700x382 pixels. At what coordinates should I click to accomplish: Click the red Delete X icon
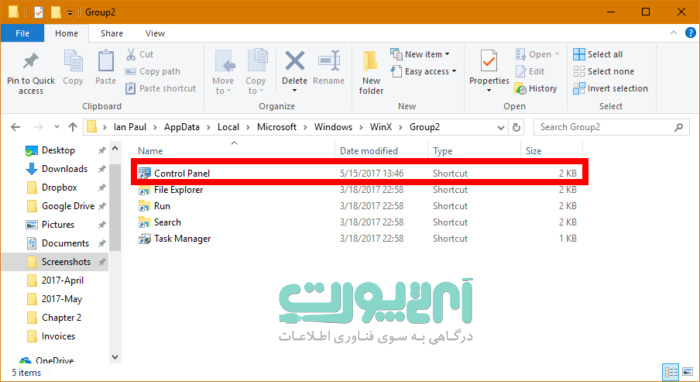coord(295,61)
